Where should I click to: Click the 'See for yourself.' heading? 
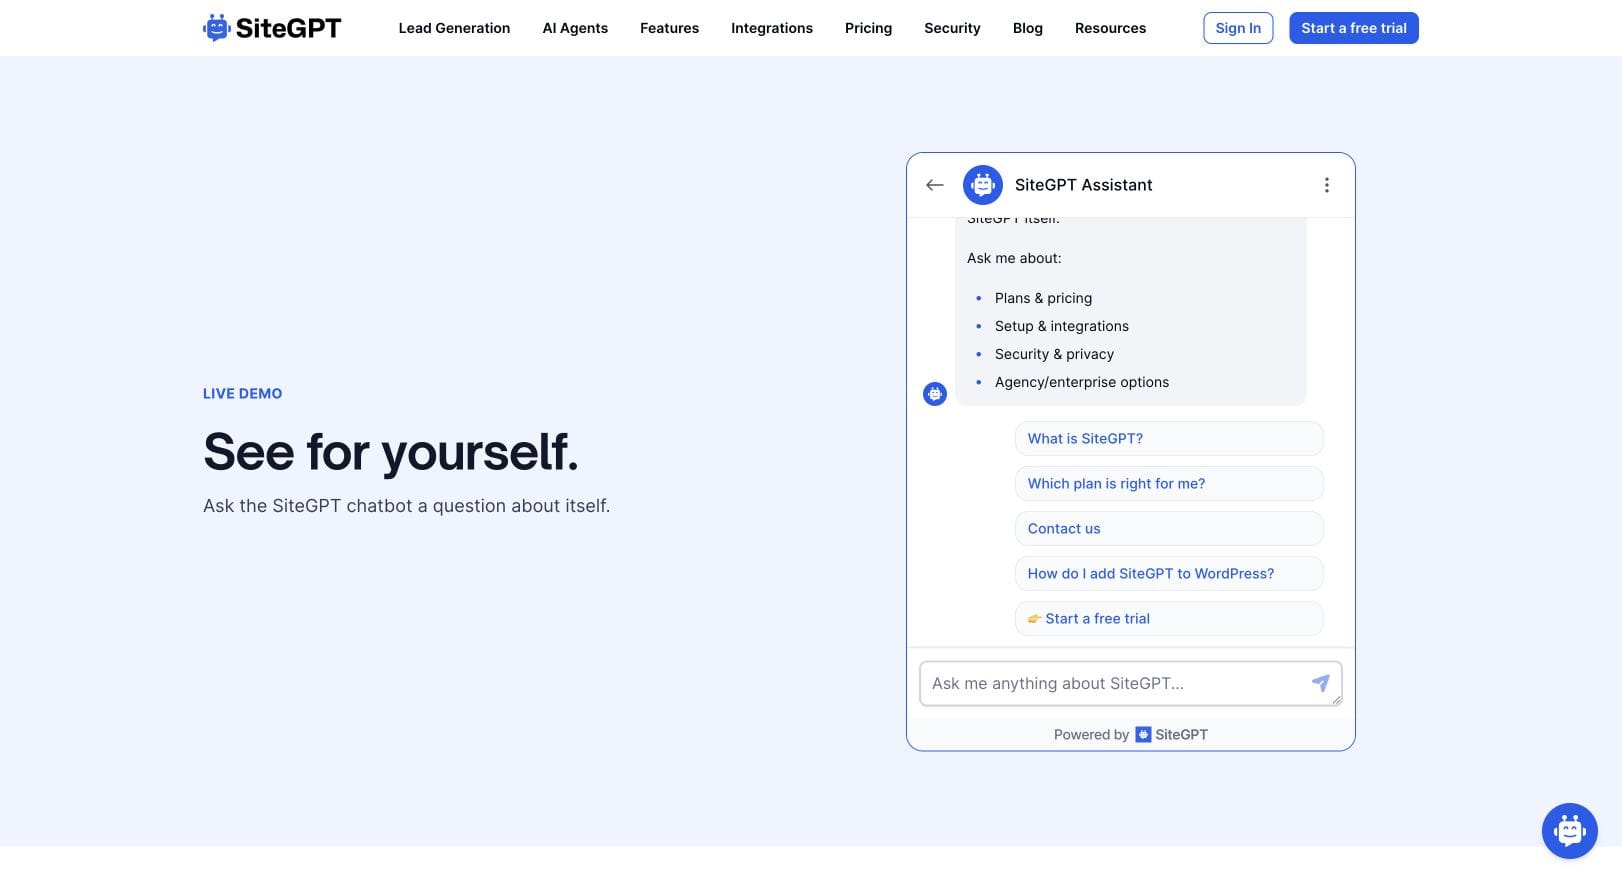[391, 452]
